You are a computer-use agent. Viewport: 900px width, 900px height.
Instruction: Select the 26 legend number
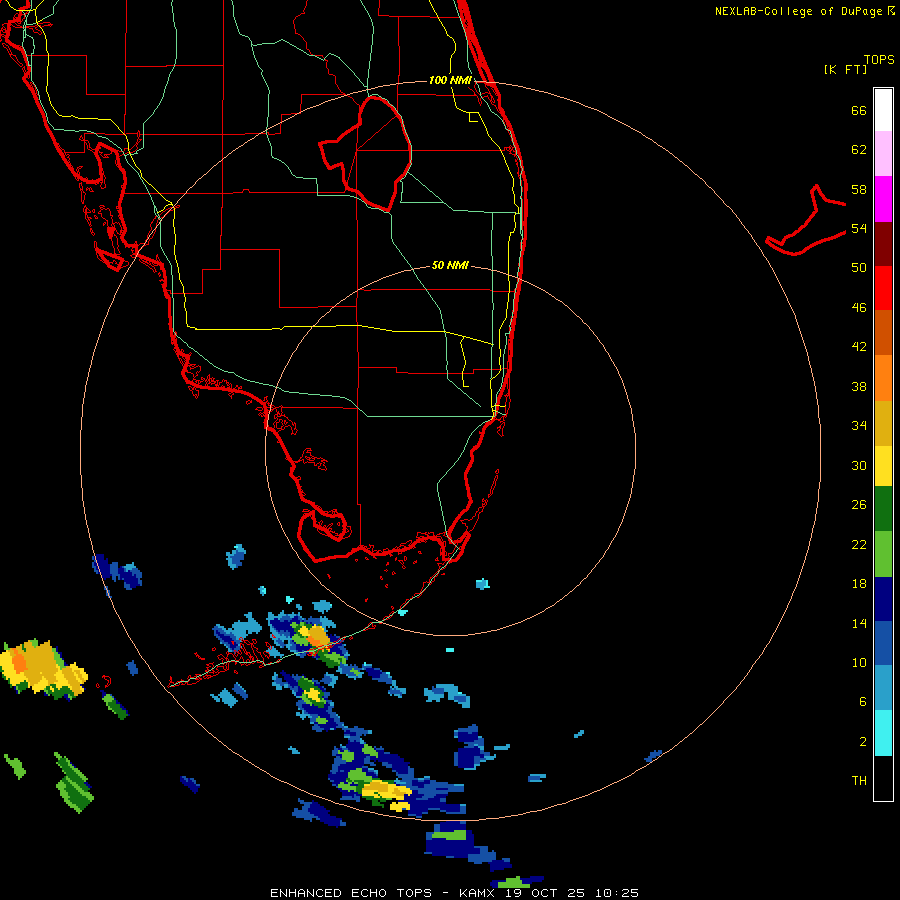click(x=859, y=505)
